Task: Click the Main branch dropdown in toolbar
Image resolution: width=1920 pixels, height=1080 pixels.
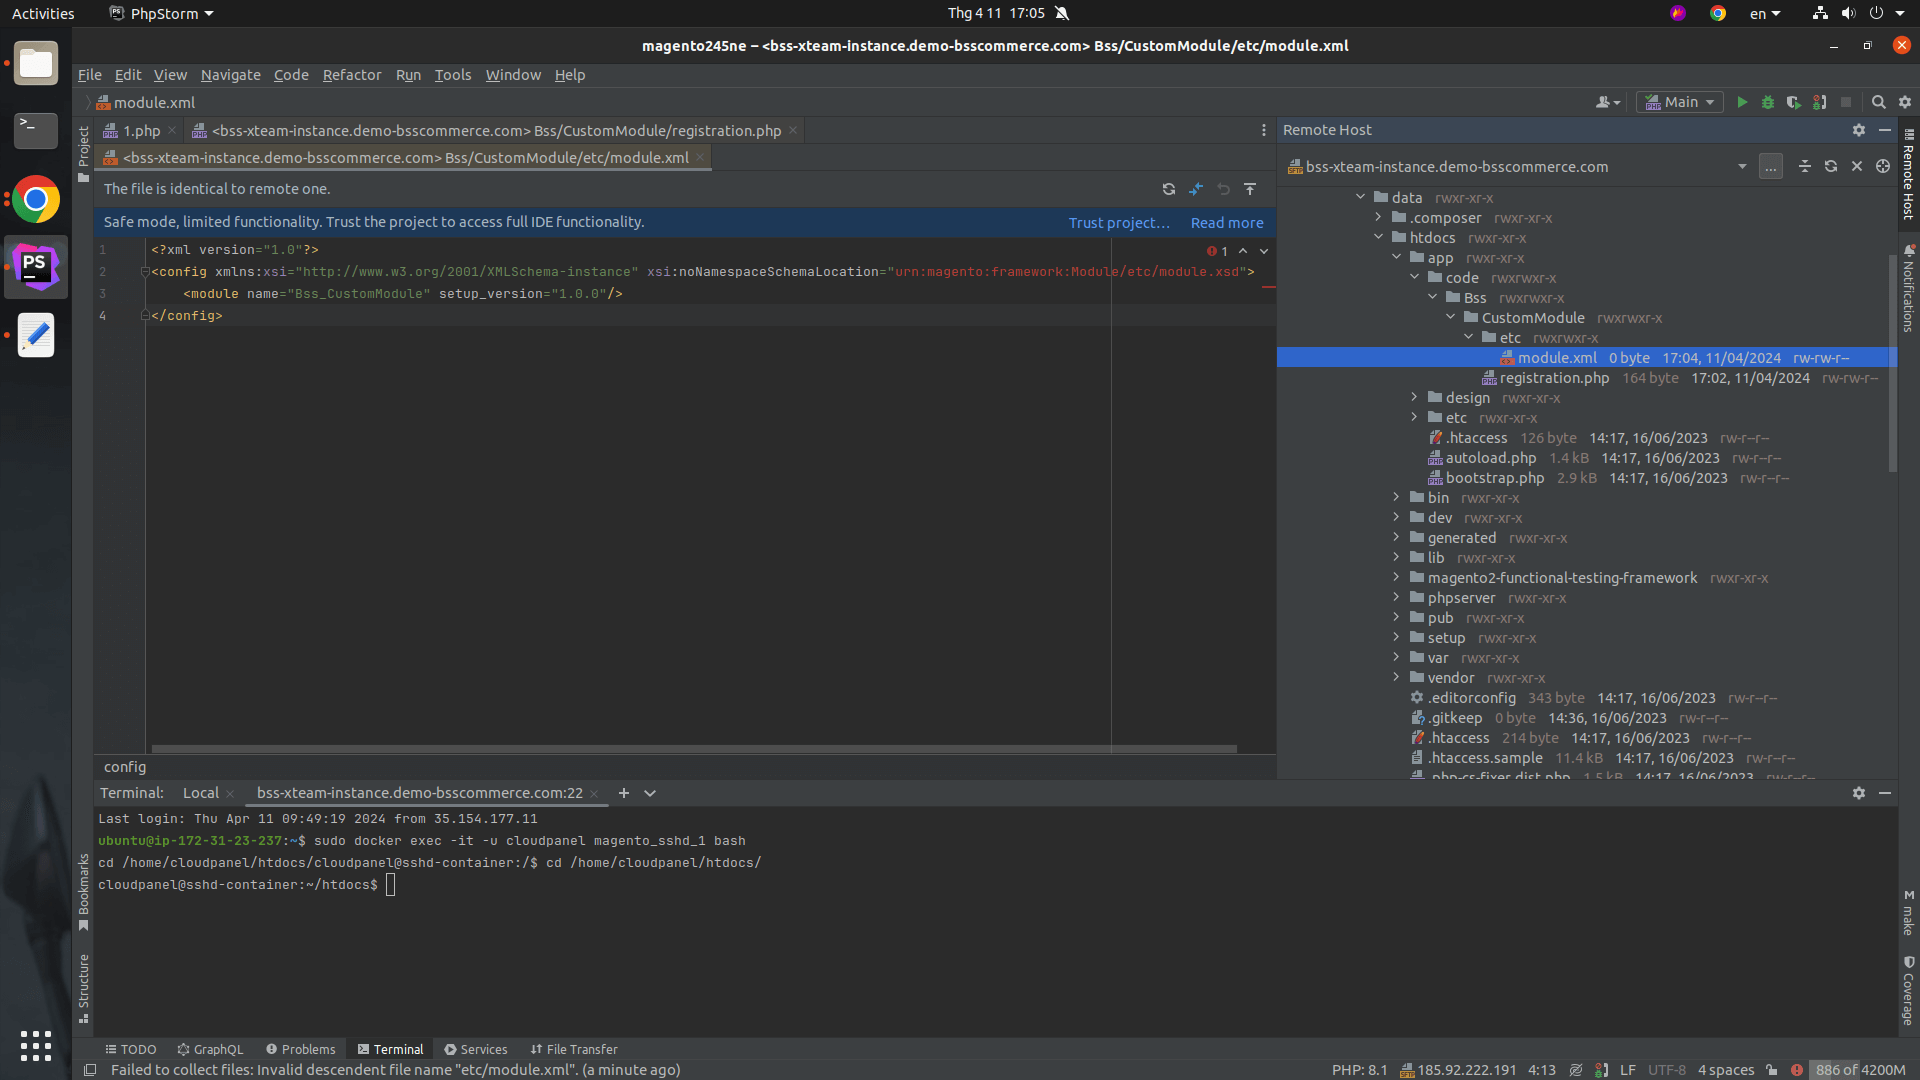Action: click(1683, 102)
